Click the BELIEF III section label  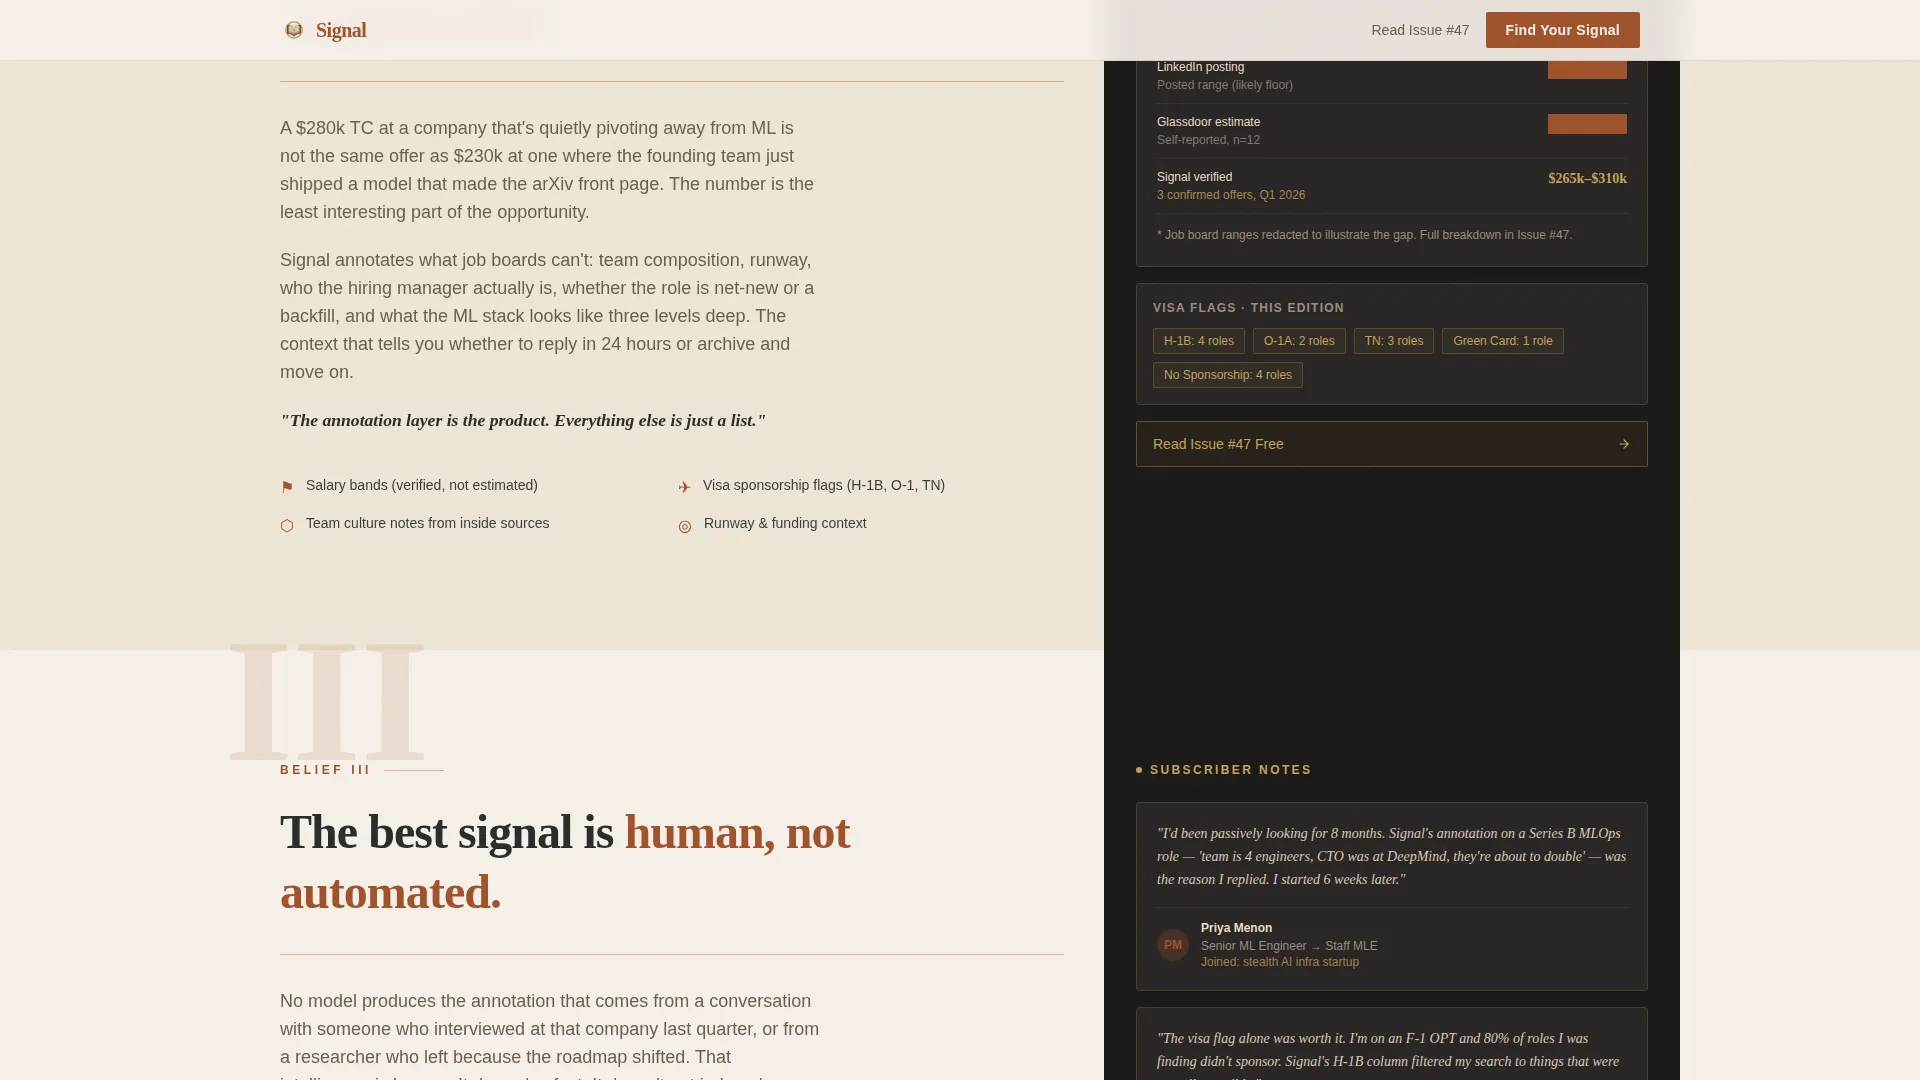click(x=325, y=770)
